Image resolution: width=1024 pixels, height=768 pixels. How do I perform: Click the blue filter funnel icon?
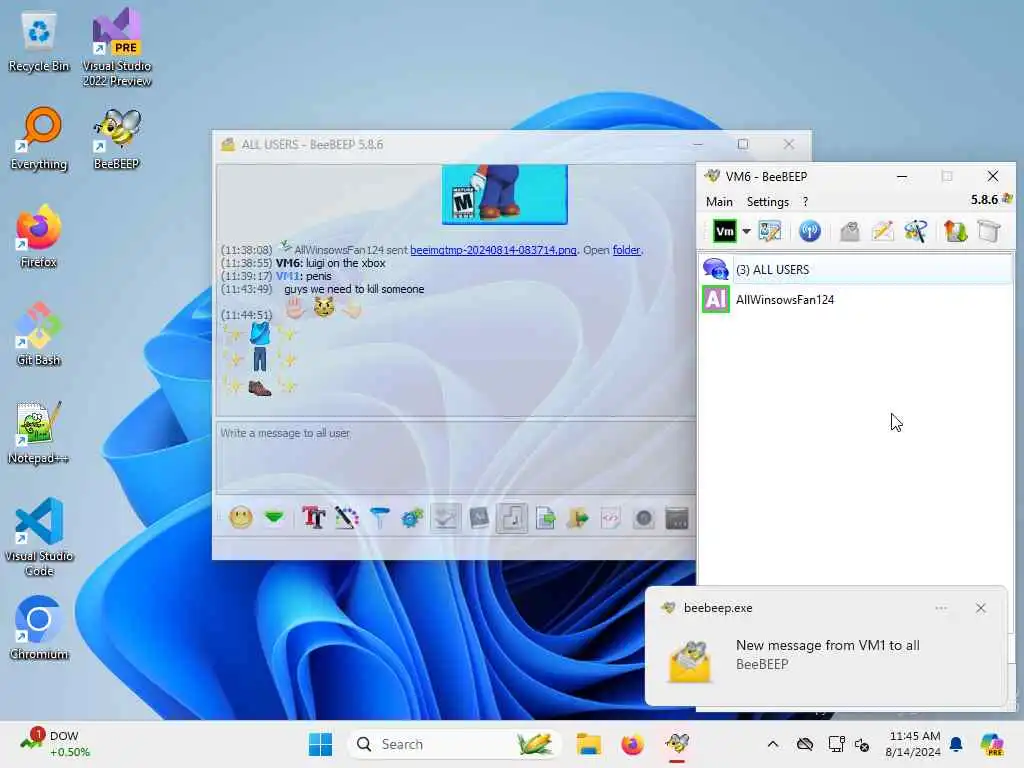point(379,519)
